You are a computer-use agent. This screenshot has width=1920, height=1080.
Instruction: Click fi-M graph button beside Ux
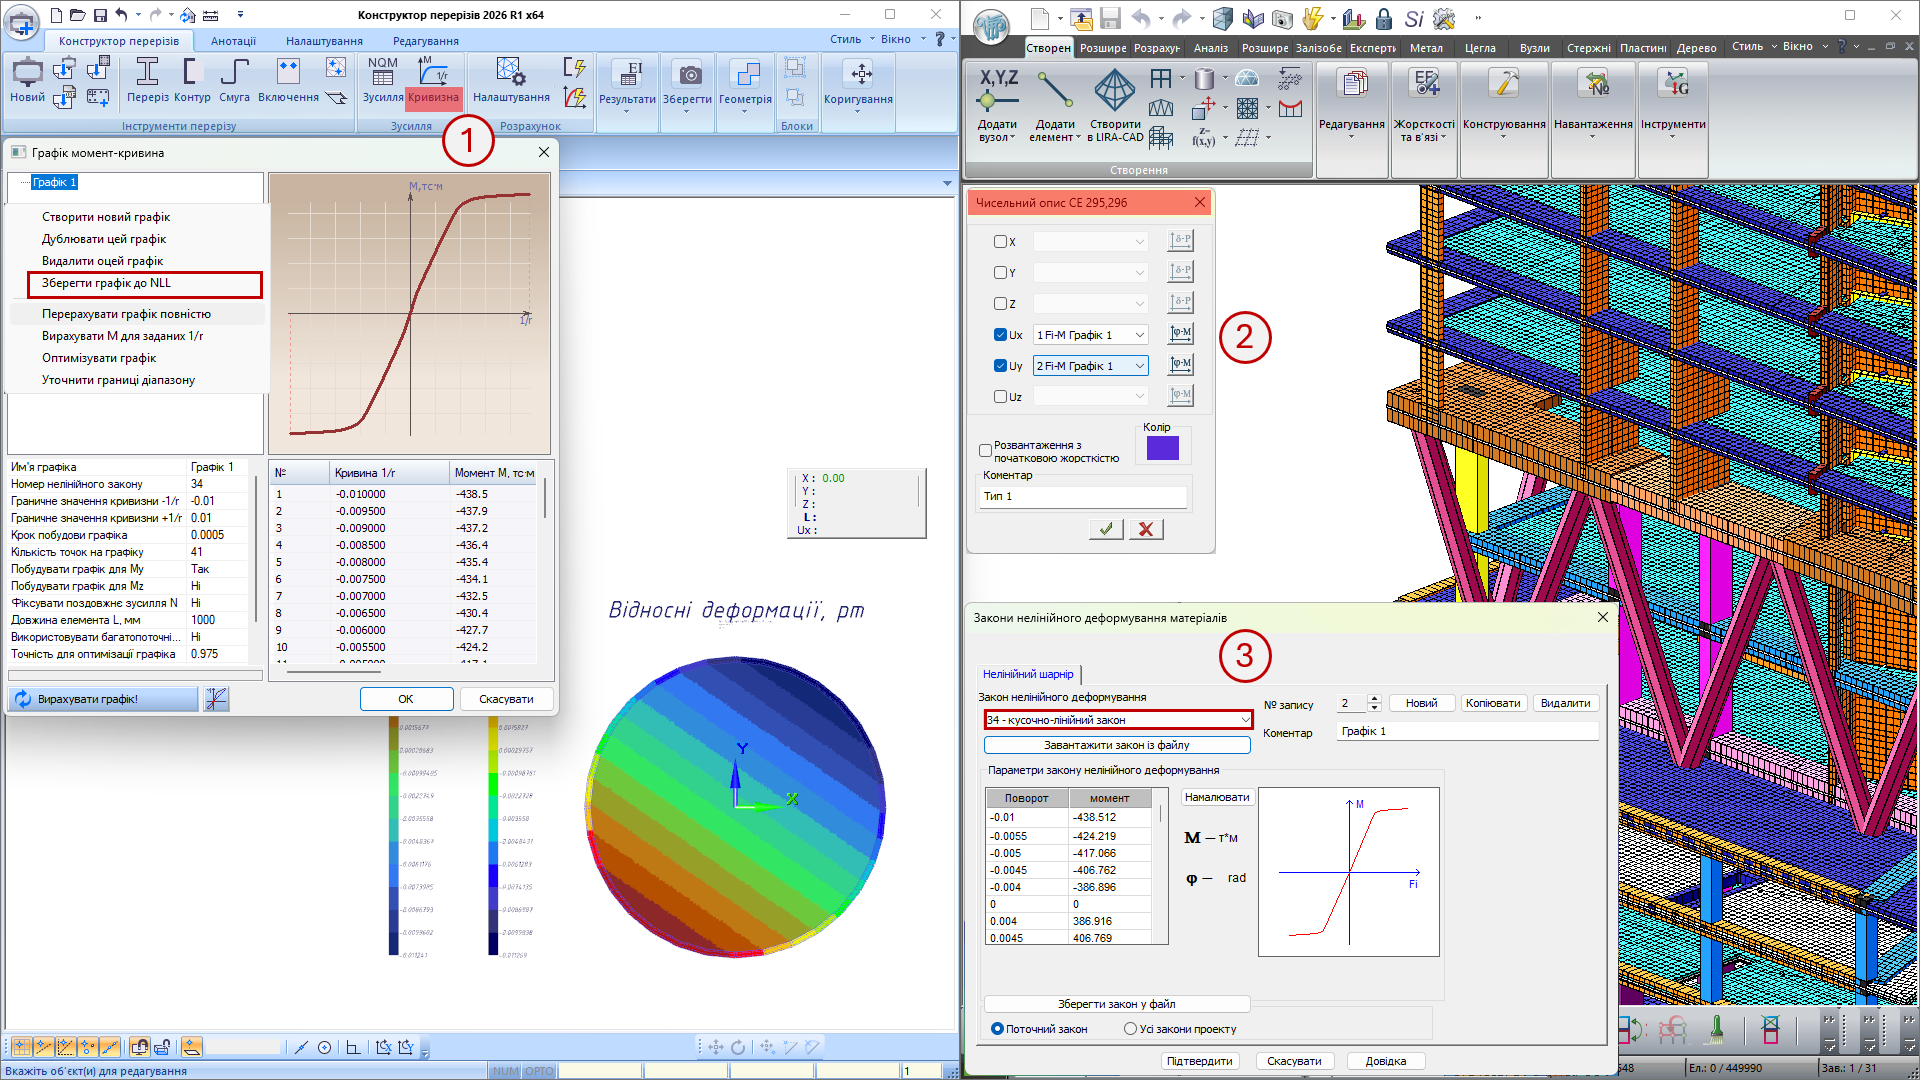click(x=1181, y=334)
